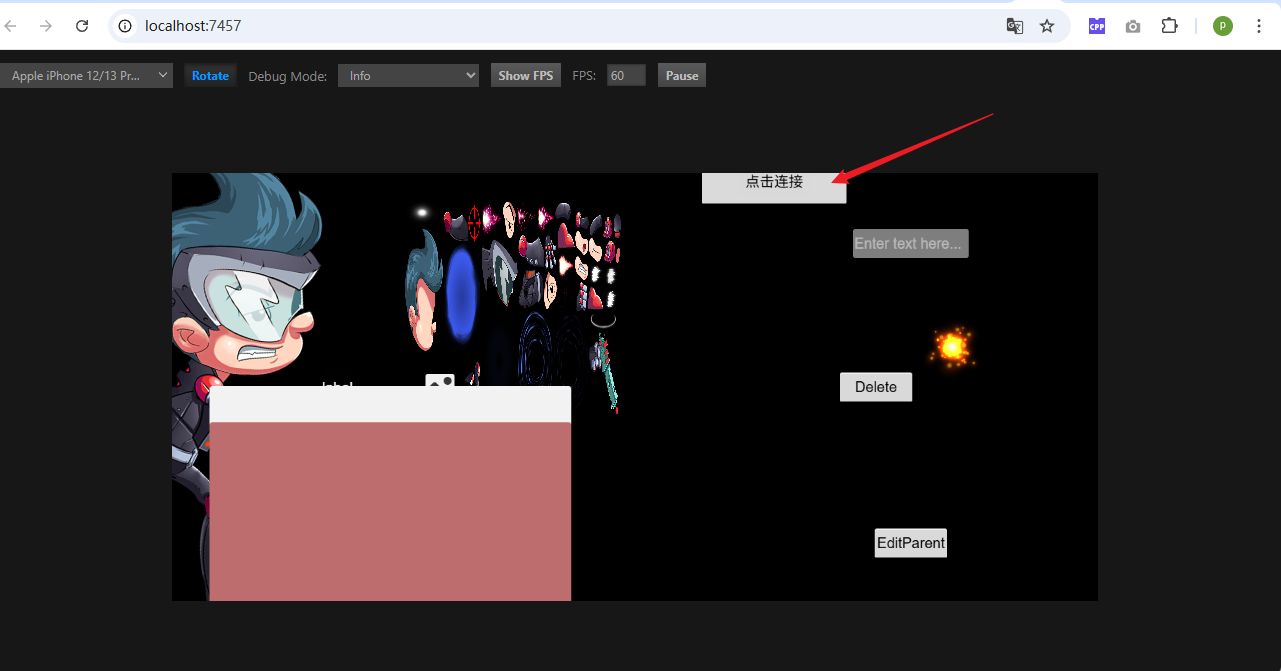This screenshot has height=671, width=1281.
Task: Click the 'Enter text here...' edit box
Action: (910, 243)
